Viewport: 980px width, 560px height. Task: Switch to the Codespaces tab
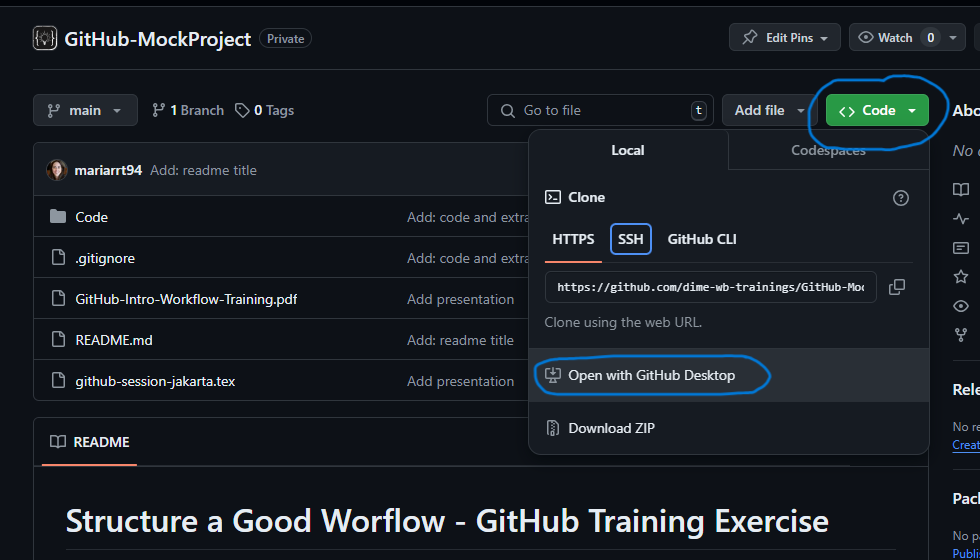(x=828, y=150)
